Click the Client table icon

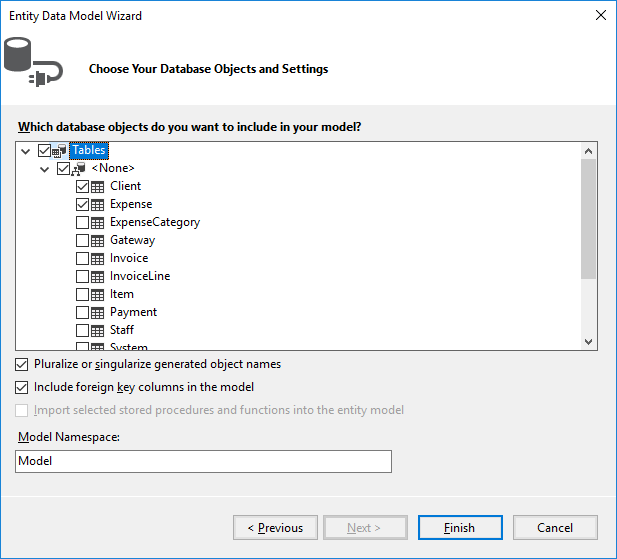click(x=98, y=186)
